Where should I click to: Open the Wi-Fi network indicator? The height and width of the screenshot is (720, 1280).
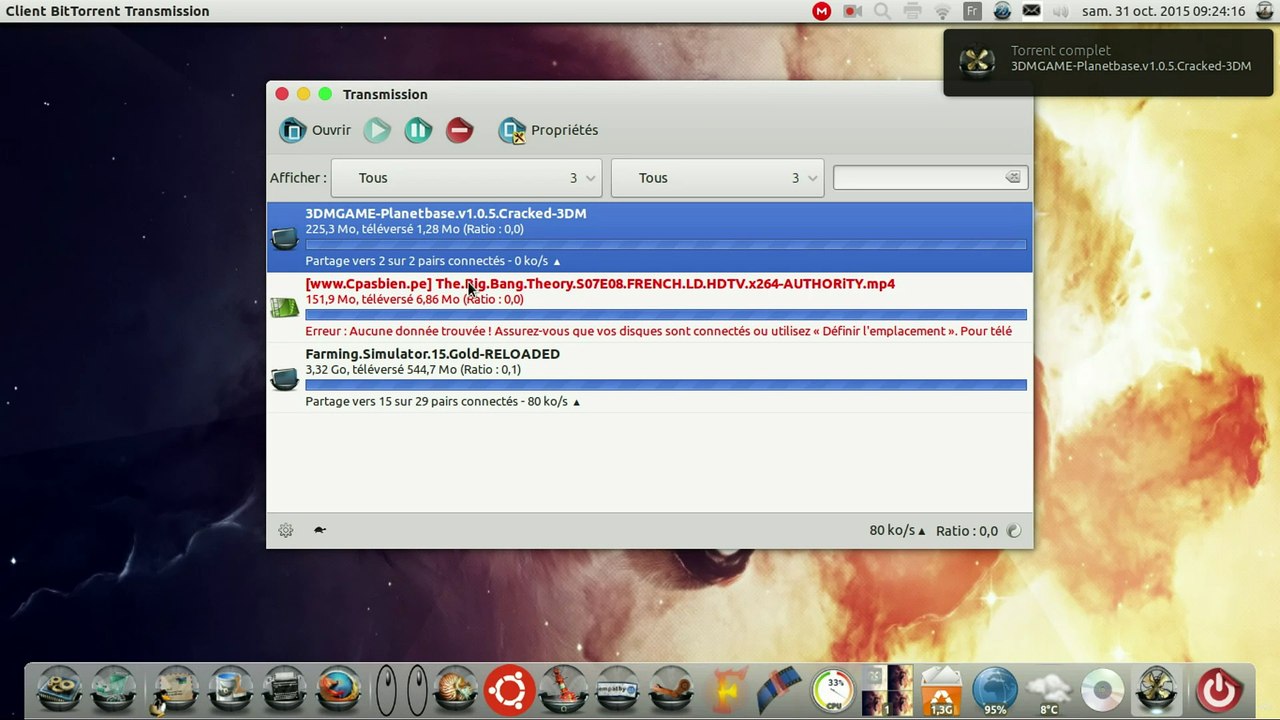[942, 11]
